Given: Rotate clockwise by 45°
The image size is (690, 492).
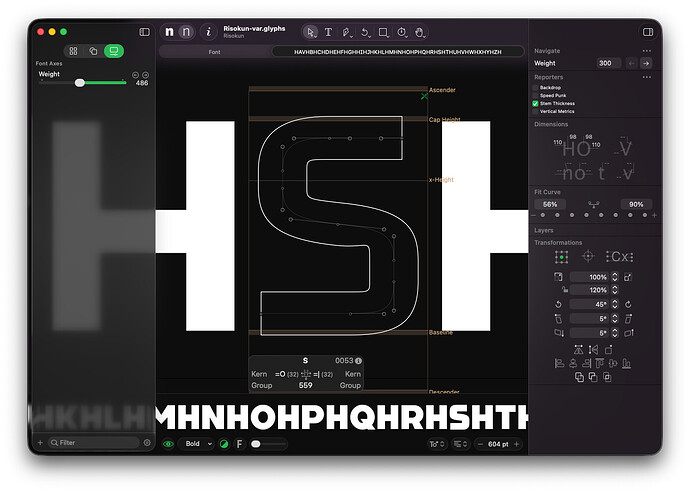Looking at the screenshot, I should click(x=628, y=304).
